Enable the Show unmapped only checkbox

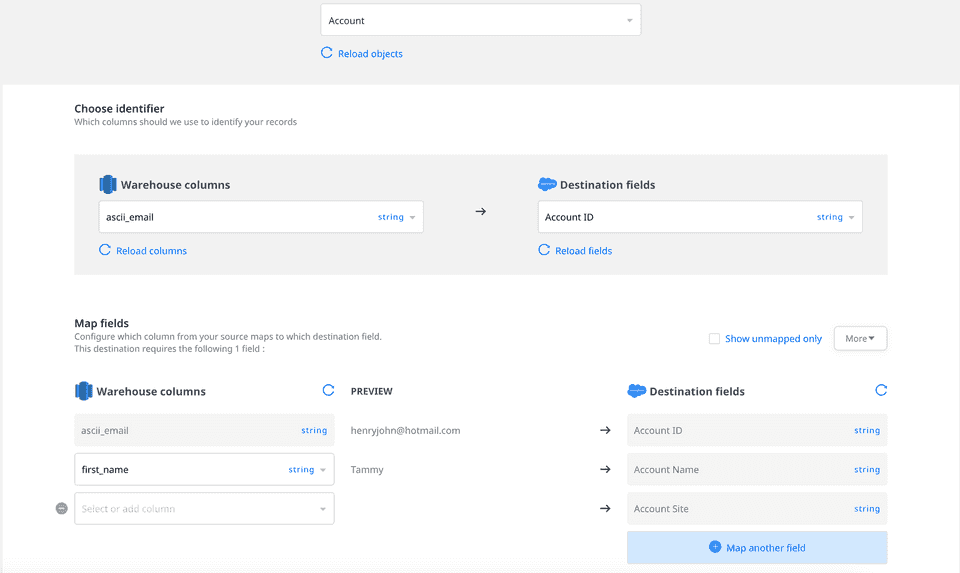(714, 339)
